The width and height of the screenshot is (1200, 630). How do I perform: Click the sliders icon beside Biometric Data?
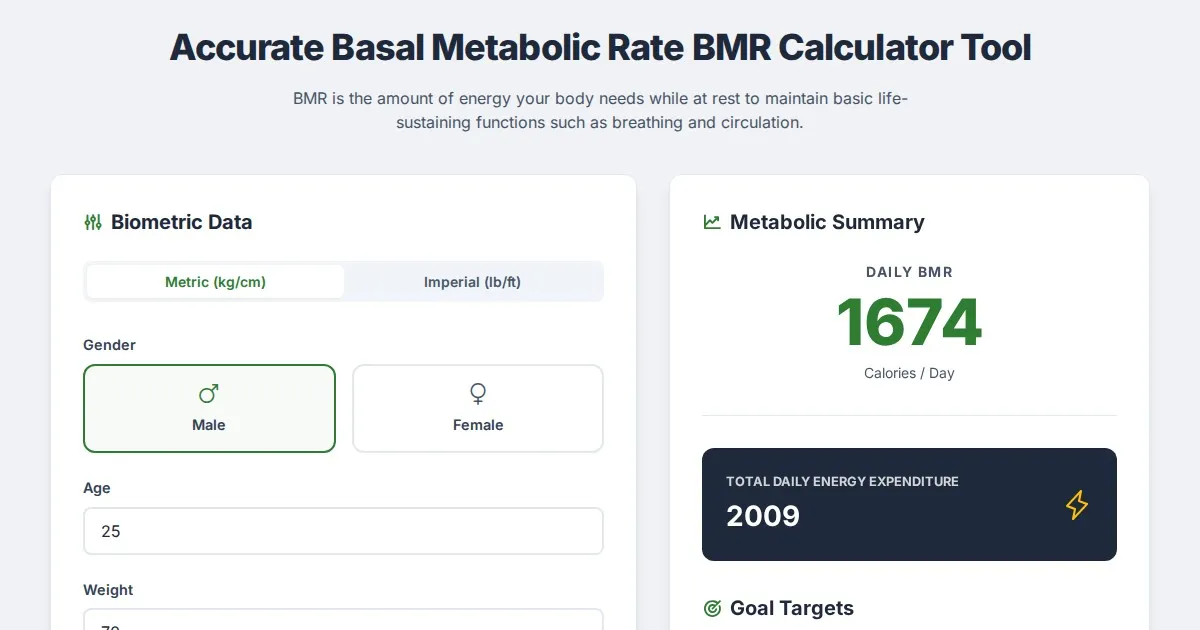point(93,222)
